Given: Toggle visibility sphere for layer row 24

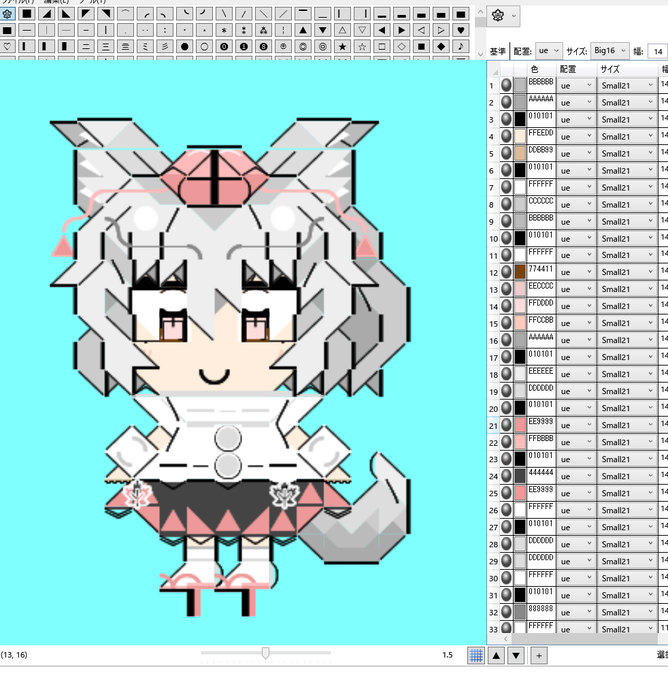Looking at the screenshot, I should (x=506, y=476).
